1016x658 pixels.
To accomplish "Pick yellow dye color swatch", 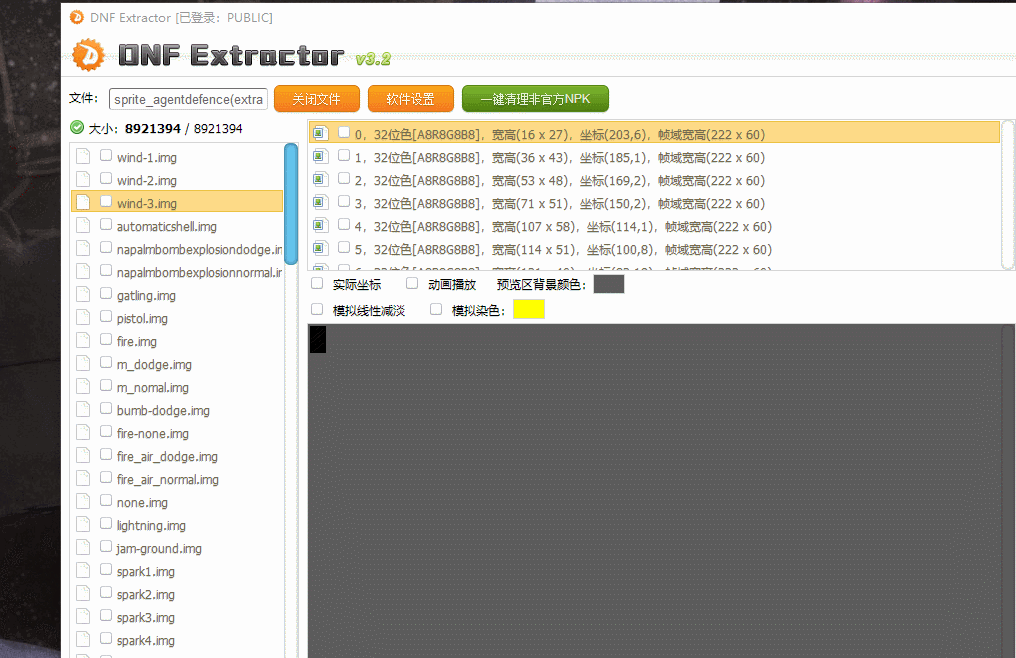I will pos(529,309).
